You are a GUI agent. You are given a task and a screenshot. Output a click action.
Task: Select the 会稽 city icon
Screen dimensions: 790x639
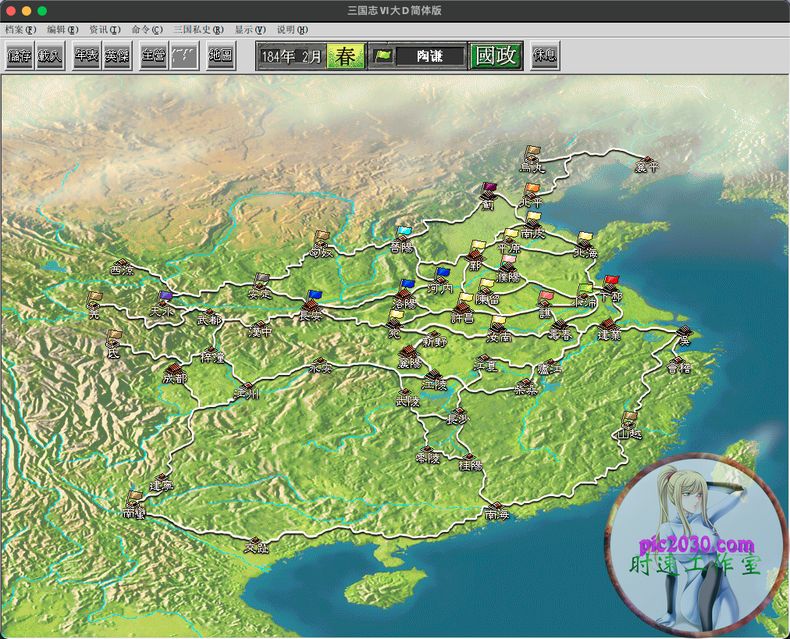click(678, 365)
